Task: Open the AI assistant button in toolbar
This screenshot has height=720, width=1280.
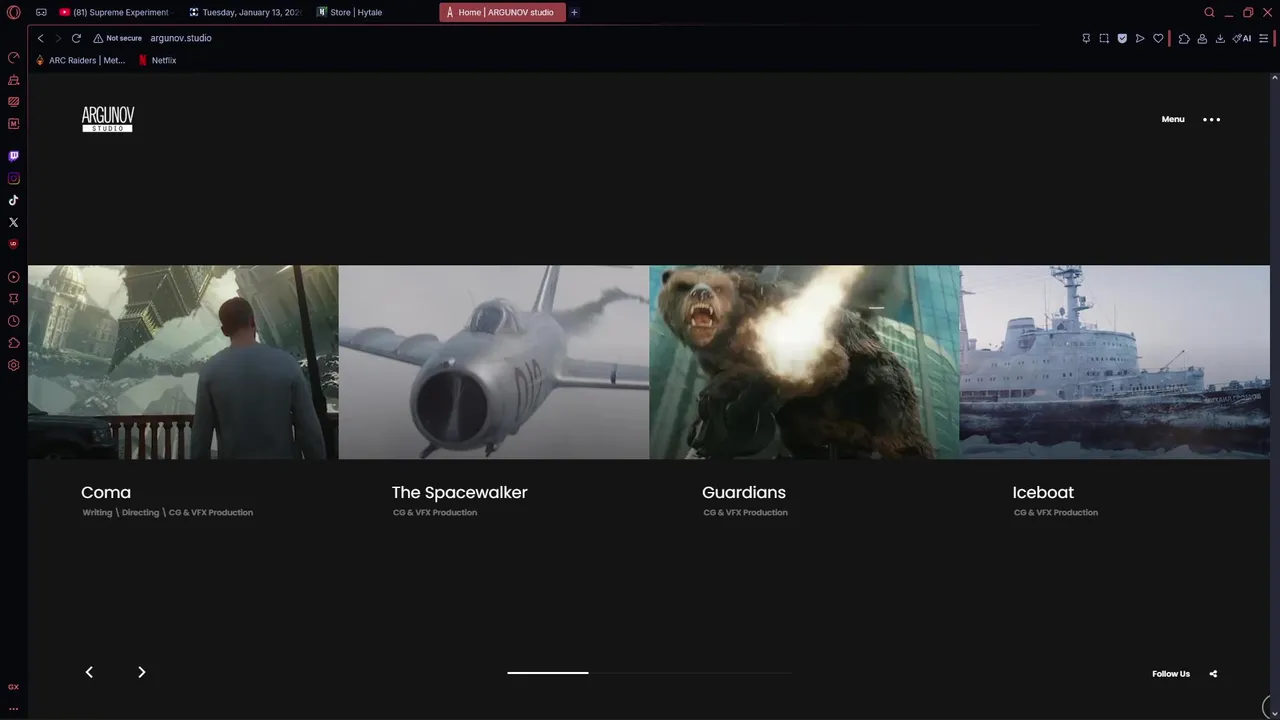Action: tap(1242, 38)
